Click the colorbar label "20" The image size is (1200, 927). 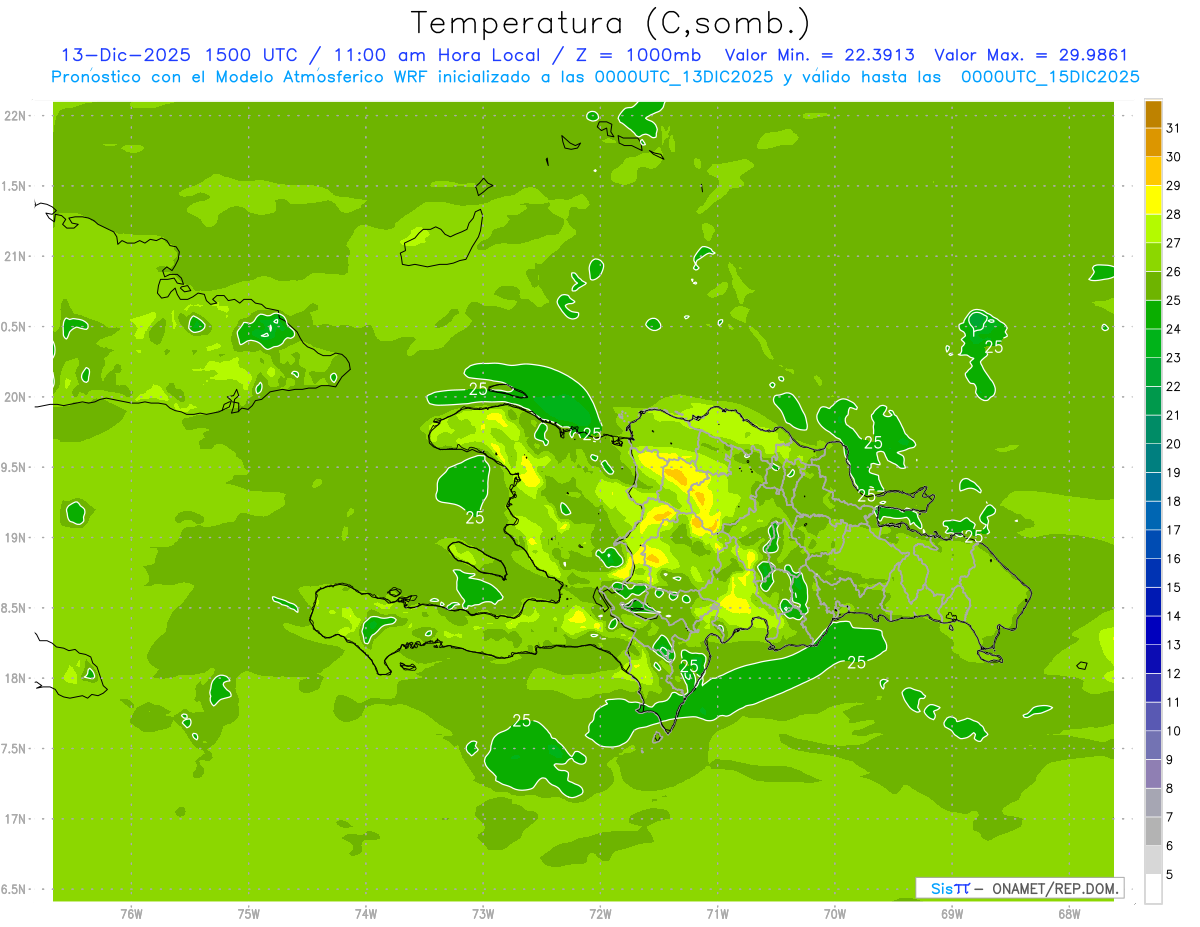pyautogui.click(x=1174, y=444)
